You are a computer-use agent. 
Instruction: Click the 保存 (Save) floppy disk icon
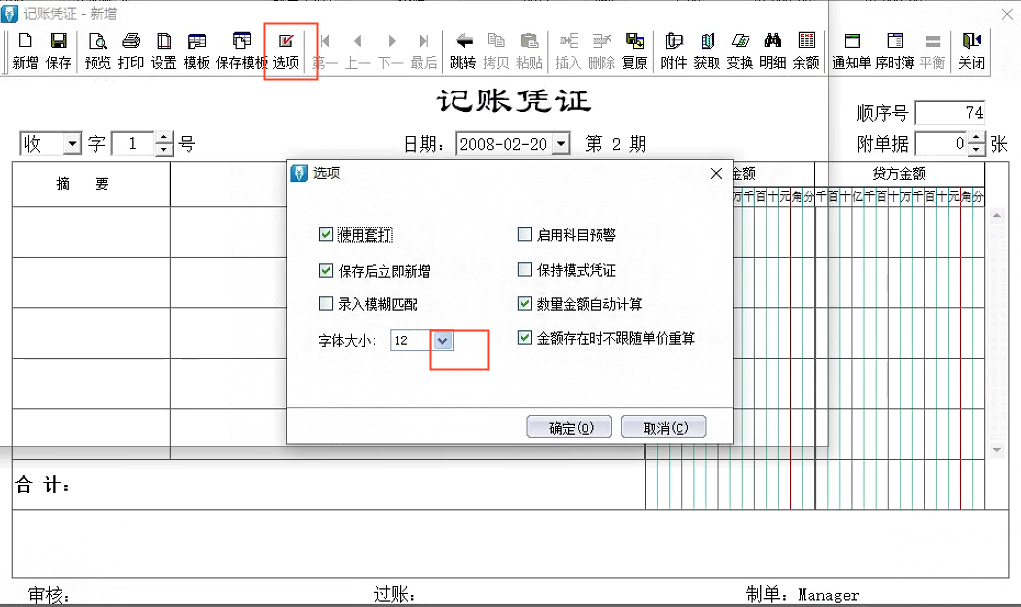58,50
